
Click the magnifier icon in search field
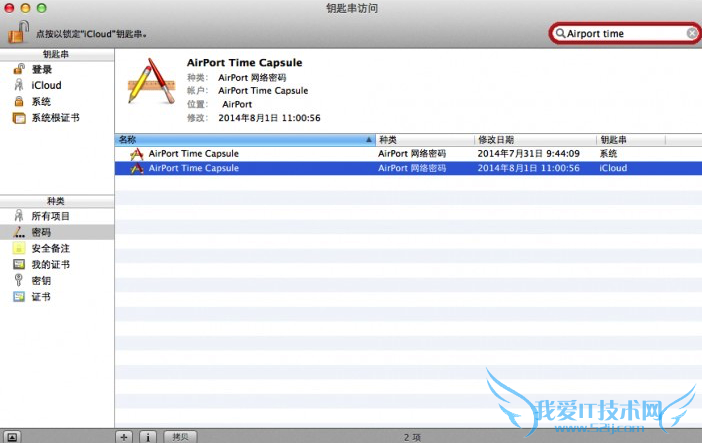tap(560, 34)
